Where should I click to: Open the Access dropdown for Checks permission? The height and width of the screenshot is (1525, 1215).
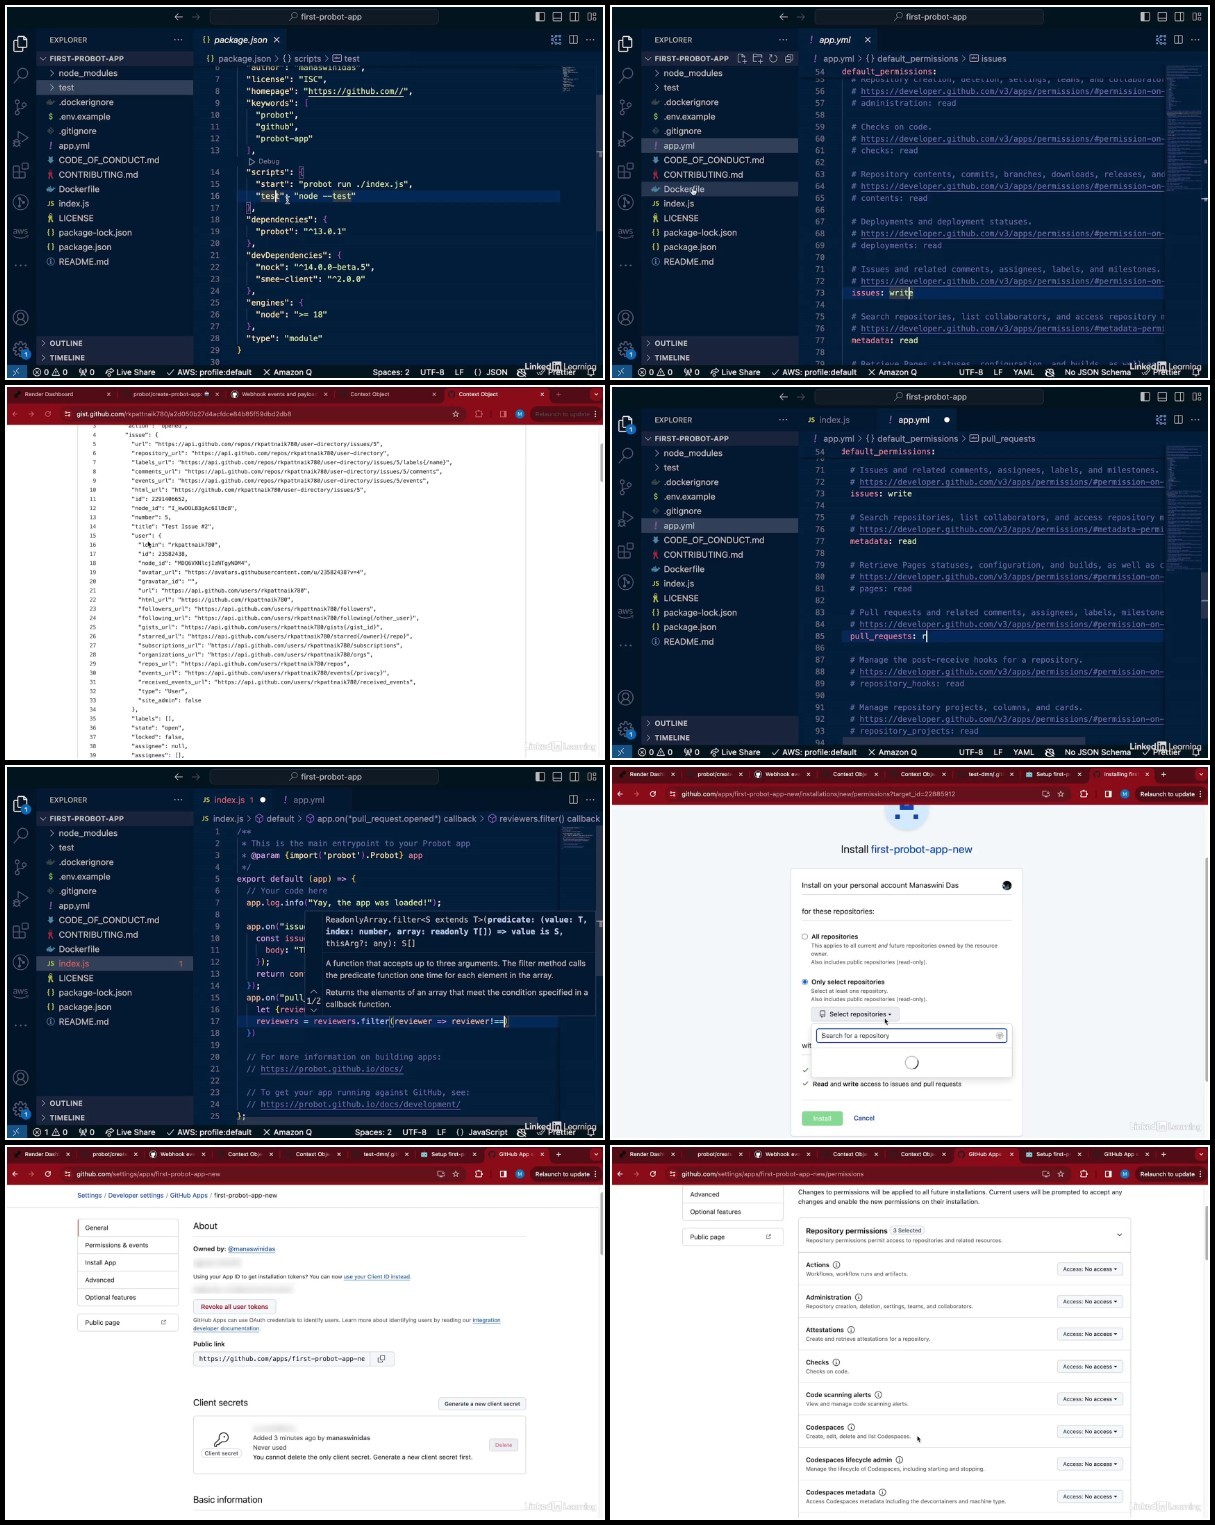1090,1366
